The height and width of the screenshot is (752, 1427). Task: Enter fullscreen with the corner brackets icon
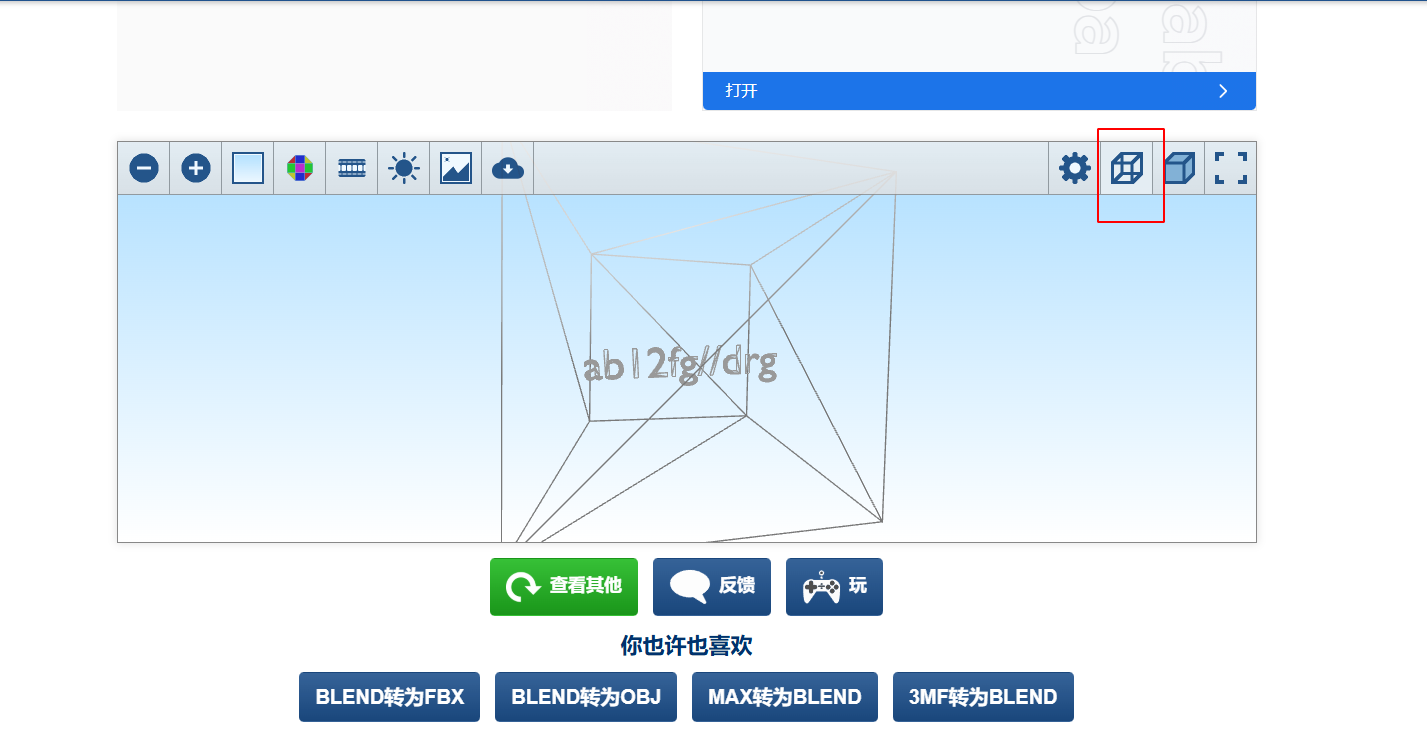point(1231,168)
